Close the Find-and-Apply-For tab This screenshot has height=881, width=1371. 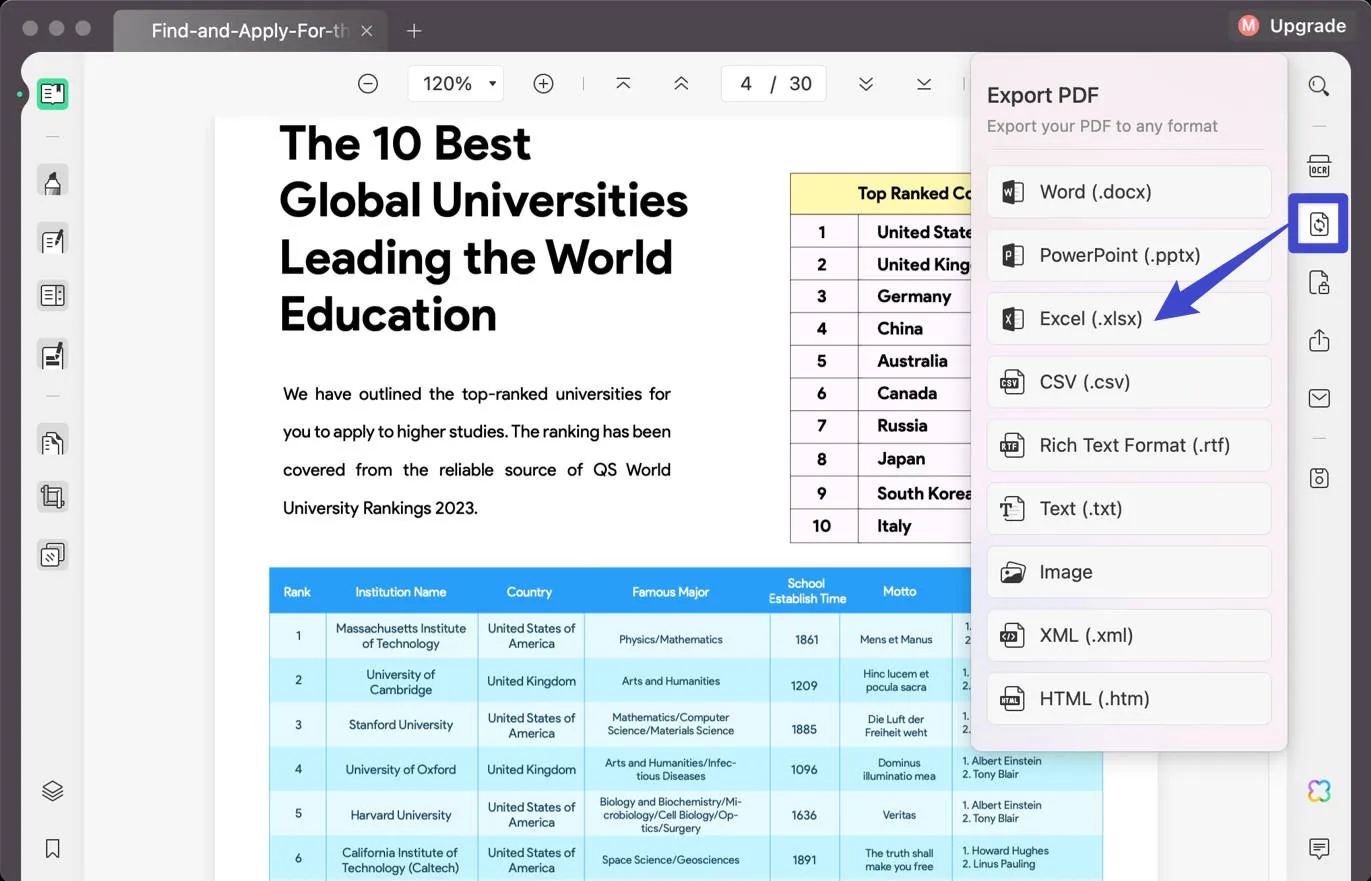tap(367, 31)
